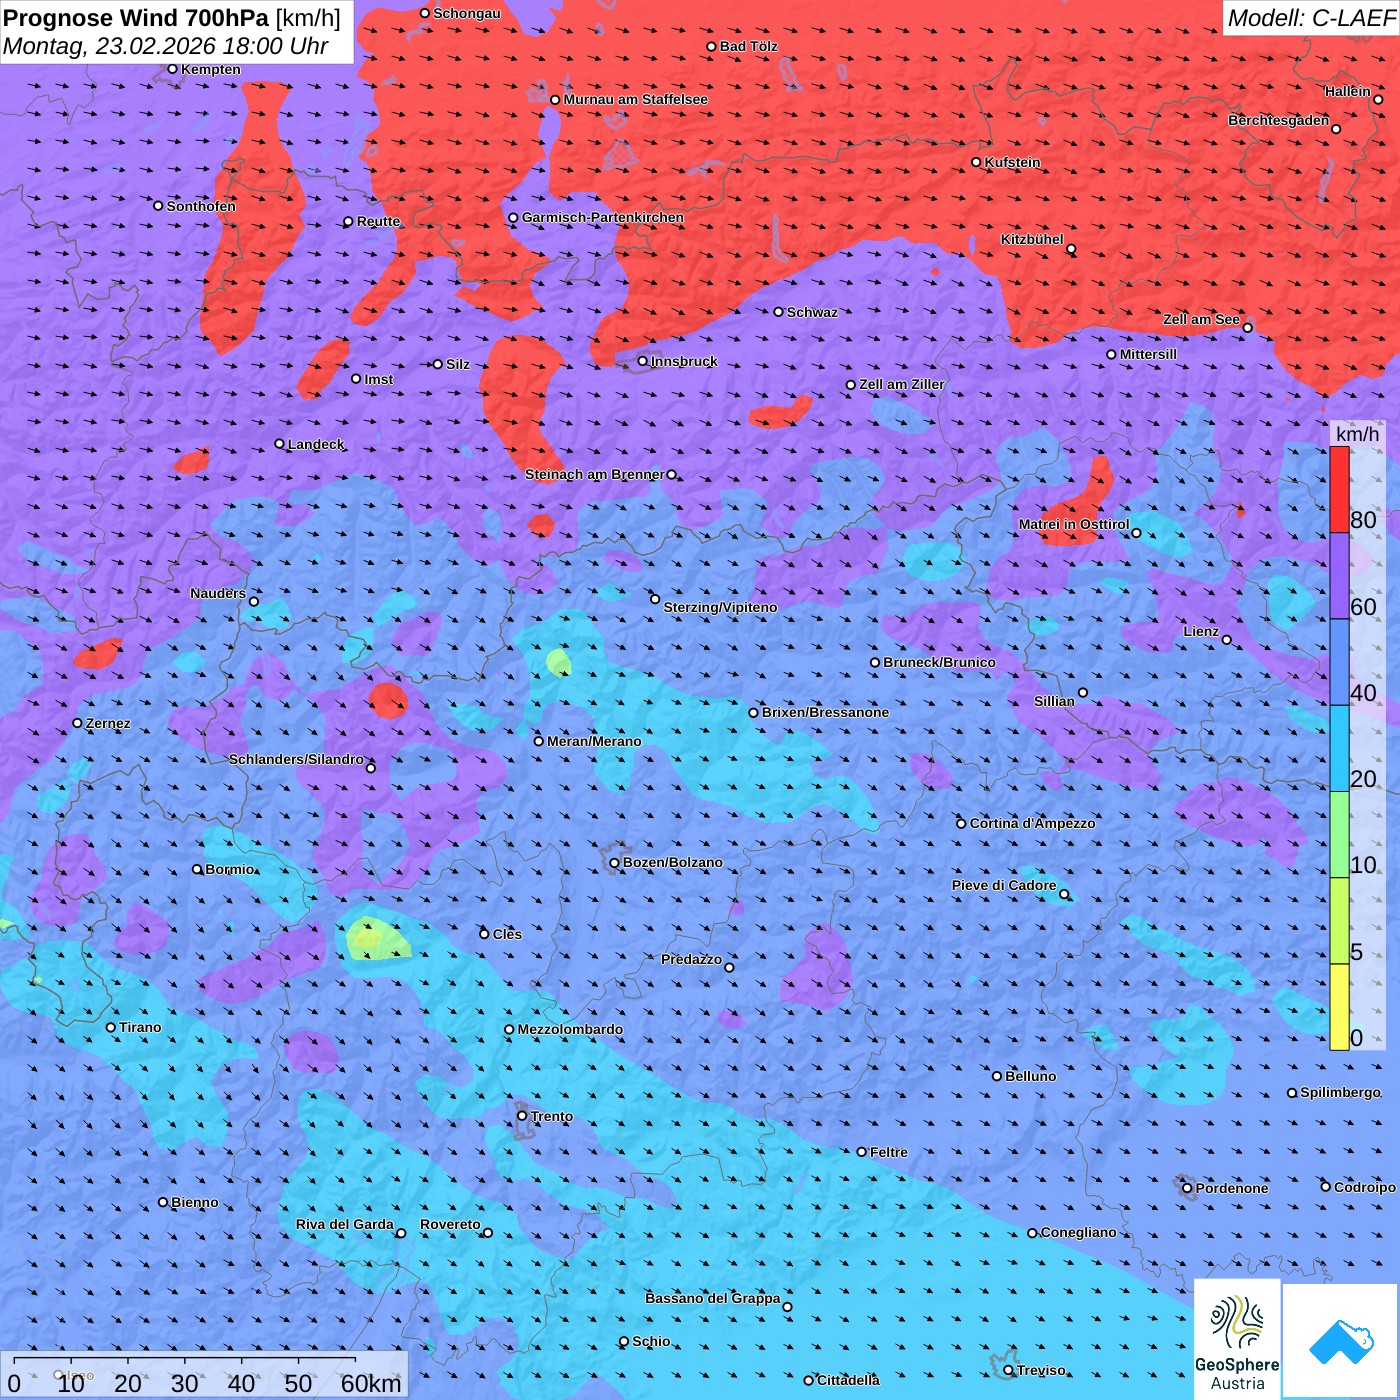
Task: Click the Conegliano location label
Action: click(x=1078, y=1232)
